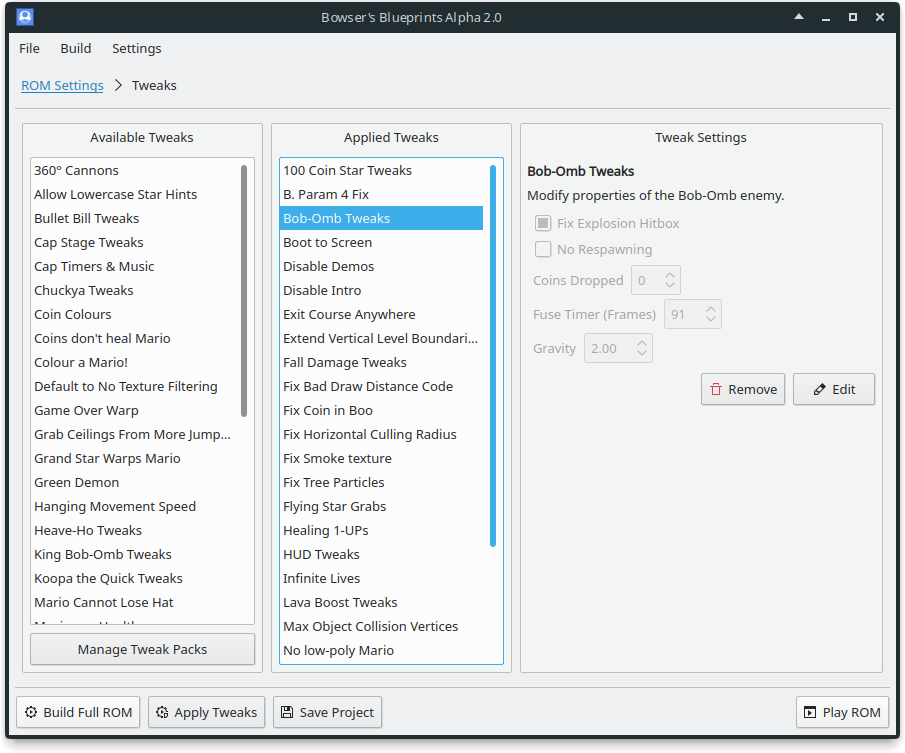
Task: Click the Edit button
Action: point(834,389)
